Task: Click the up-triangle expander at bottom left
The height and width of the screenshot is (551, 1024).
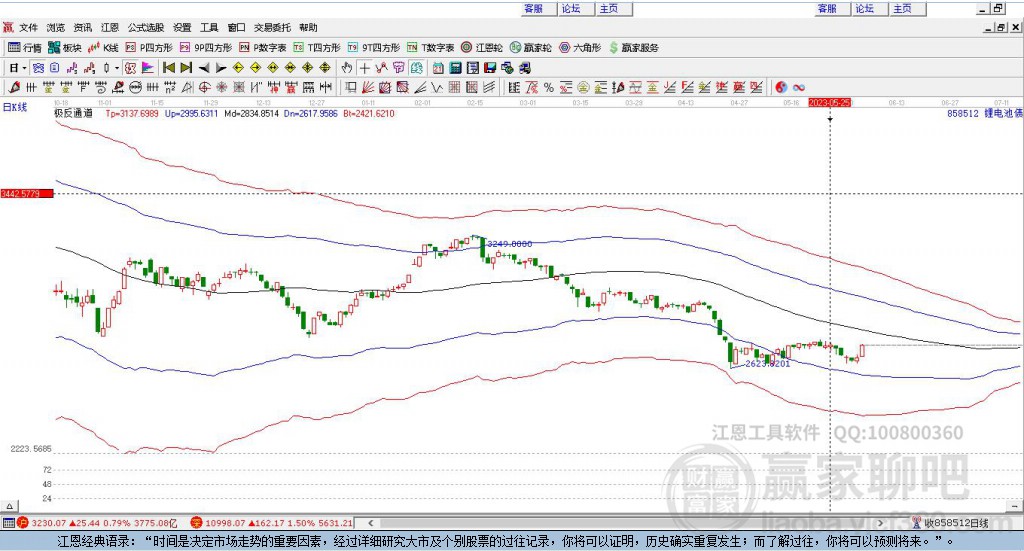Action: (x=9, y=506)
